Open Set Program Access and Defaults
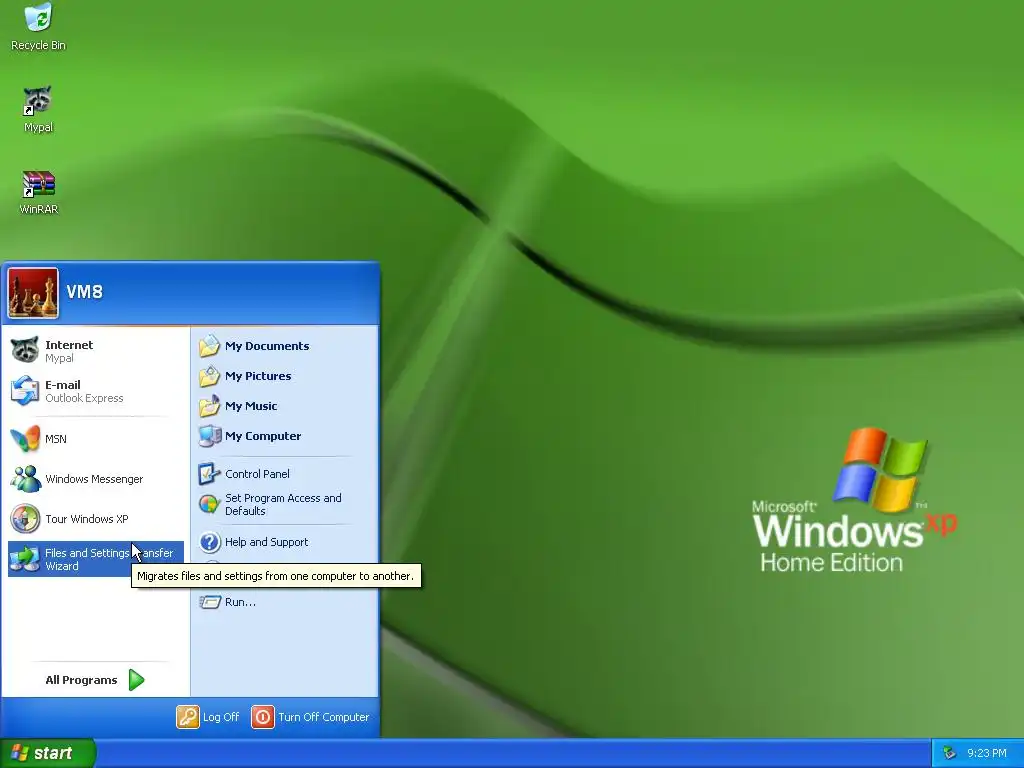This screenshot has width=1024, height=768. coord(285,504)
